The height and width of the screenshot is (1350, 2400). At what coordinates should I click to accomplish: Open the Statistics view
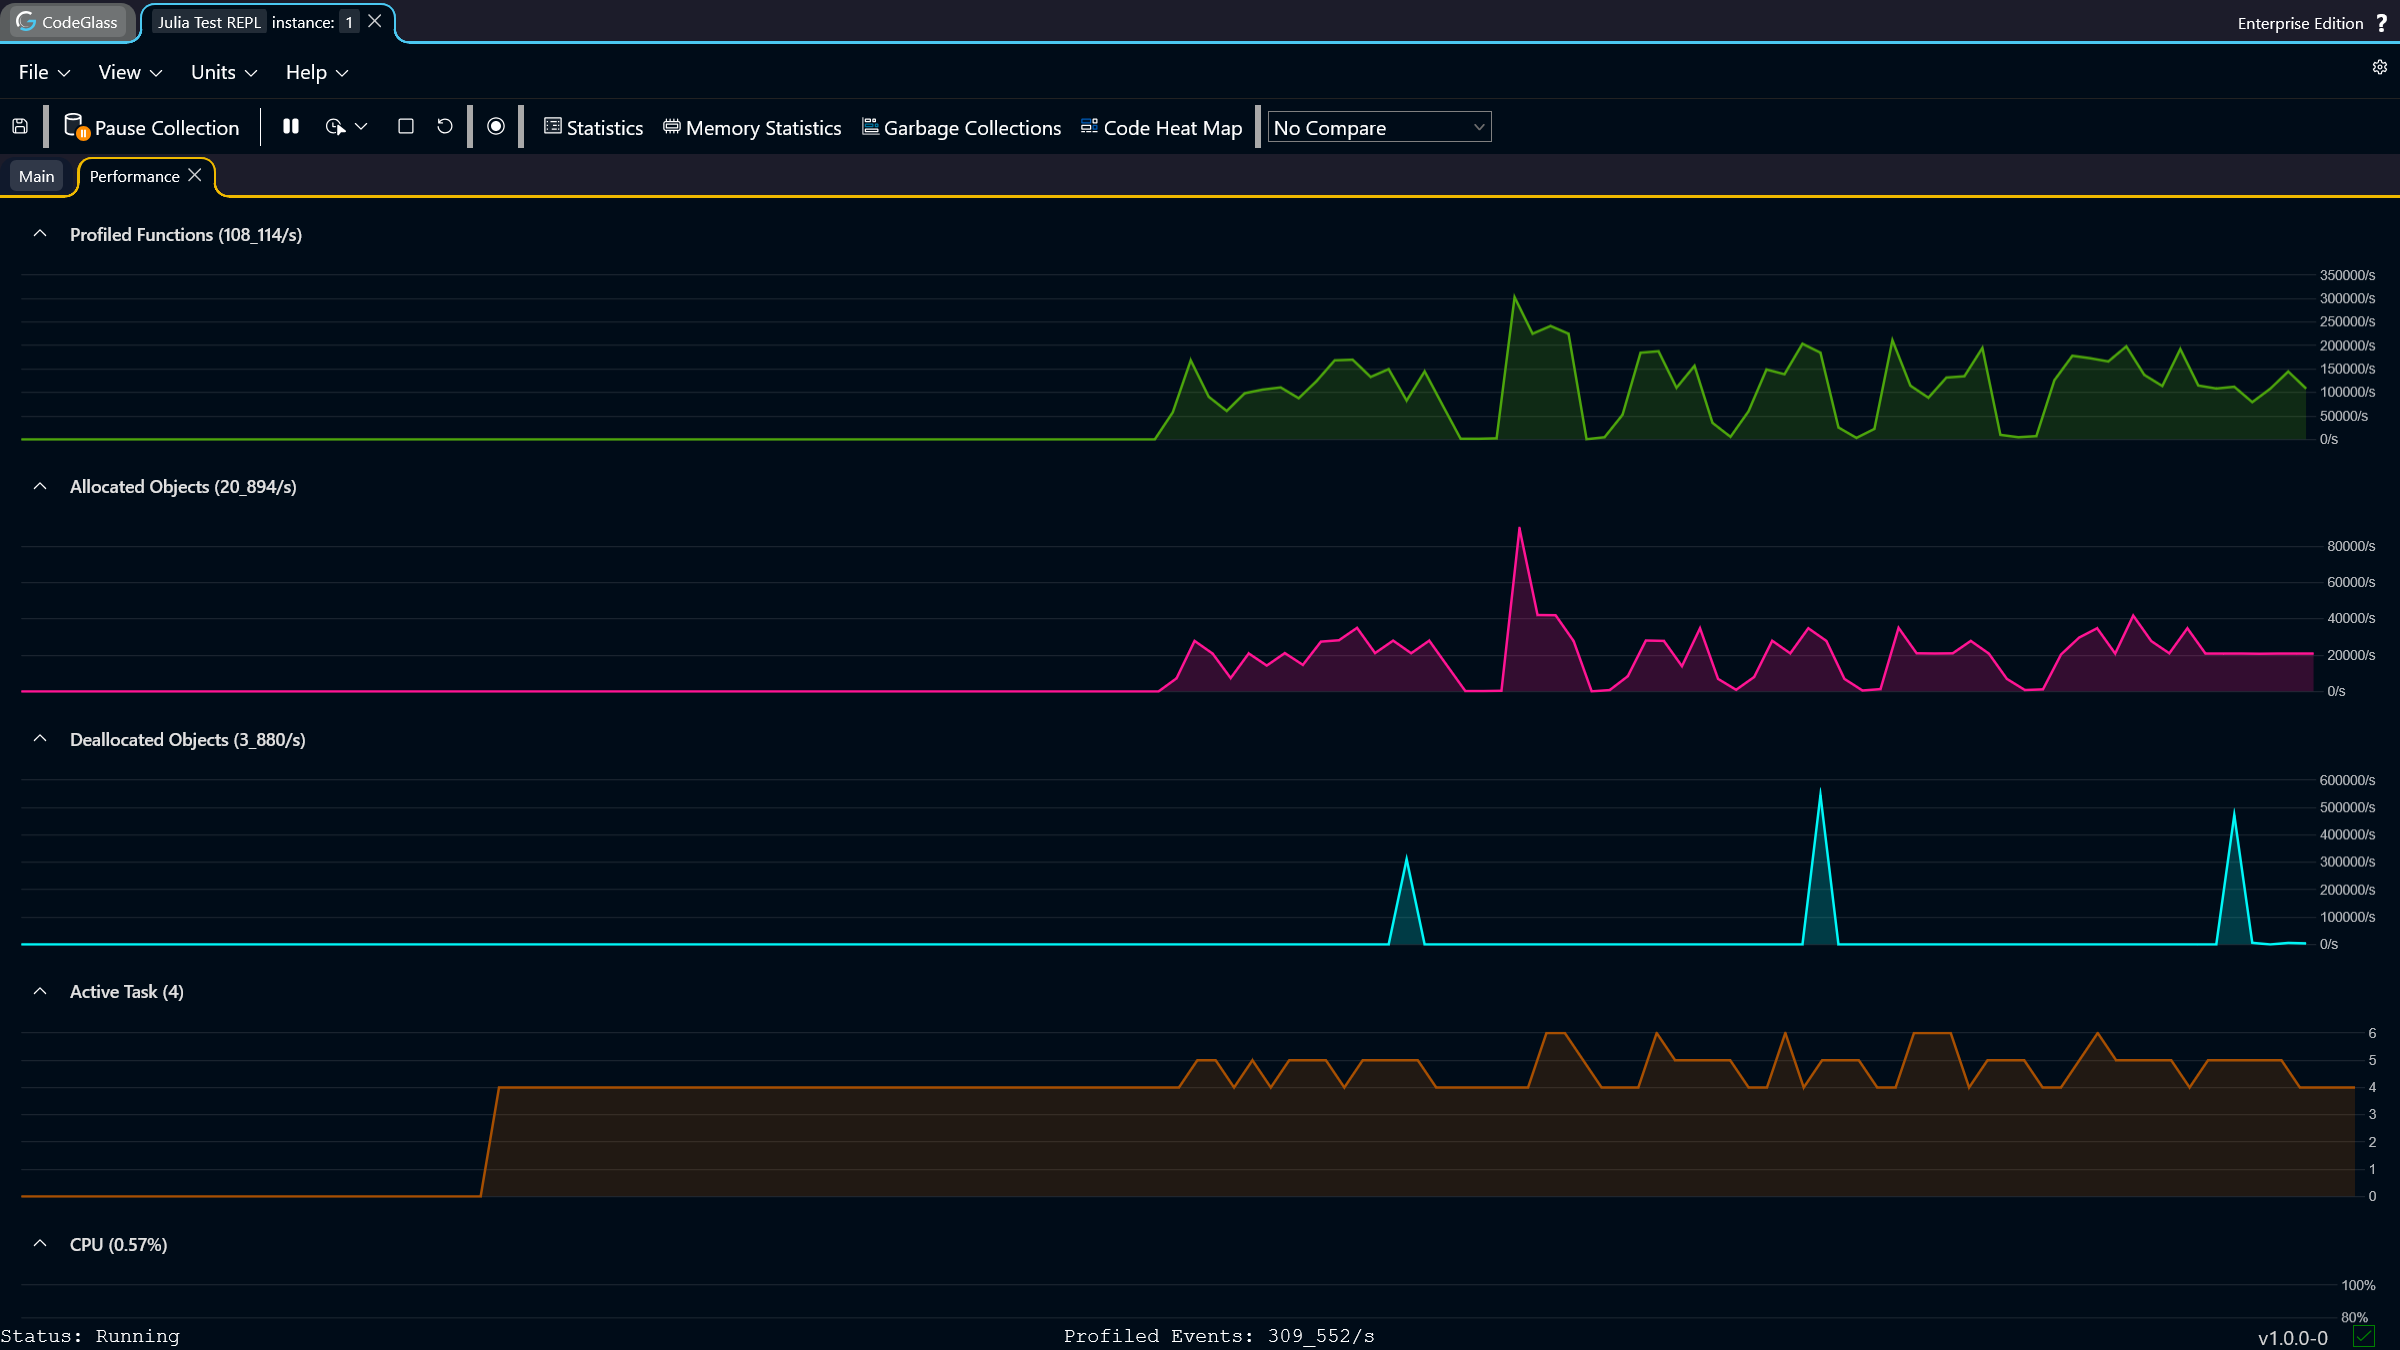point(594,127)
